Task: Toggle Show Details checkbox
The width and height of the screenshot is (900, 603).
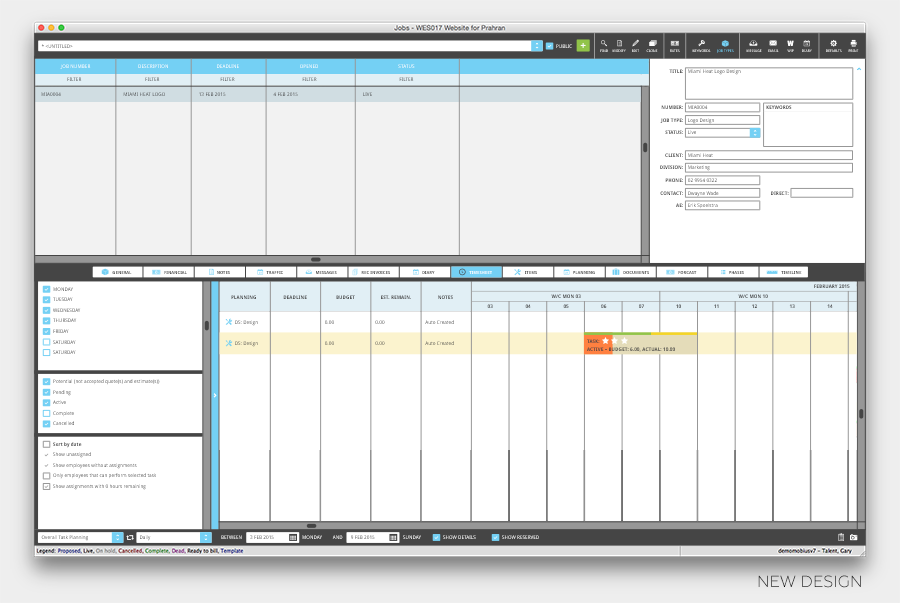Action: [436, 538]
